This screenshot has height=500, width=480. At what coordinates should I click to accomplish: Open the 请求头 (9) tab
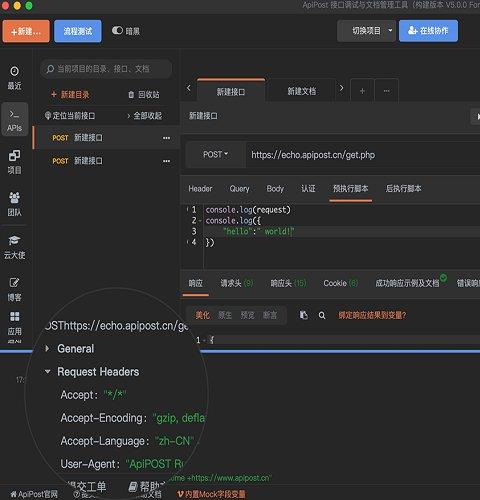pos(237,283)
